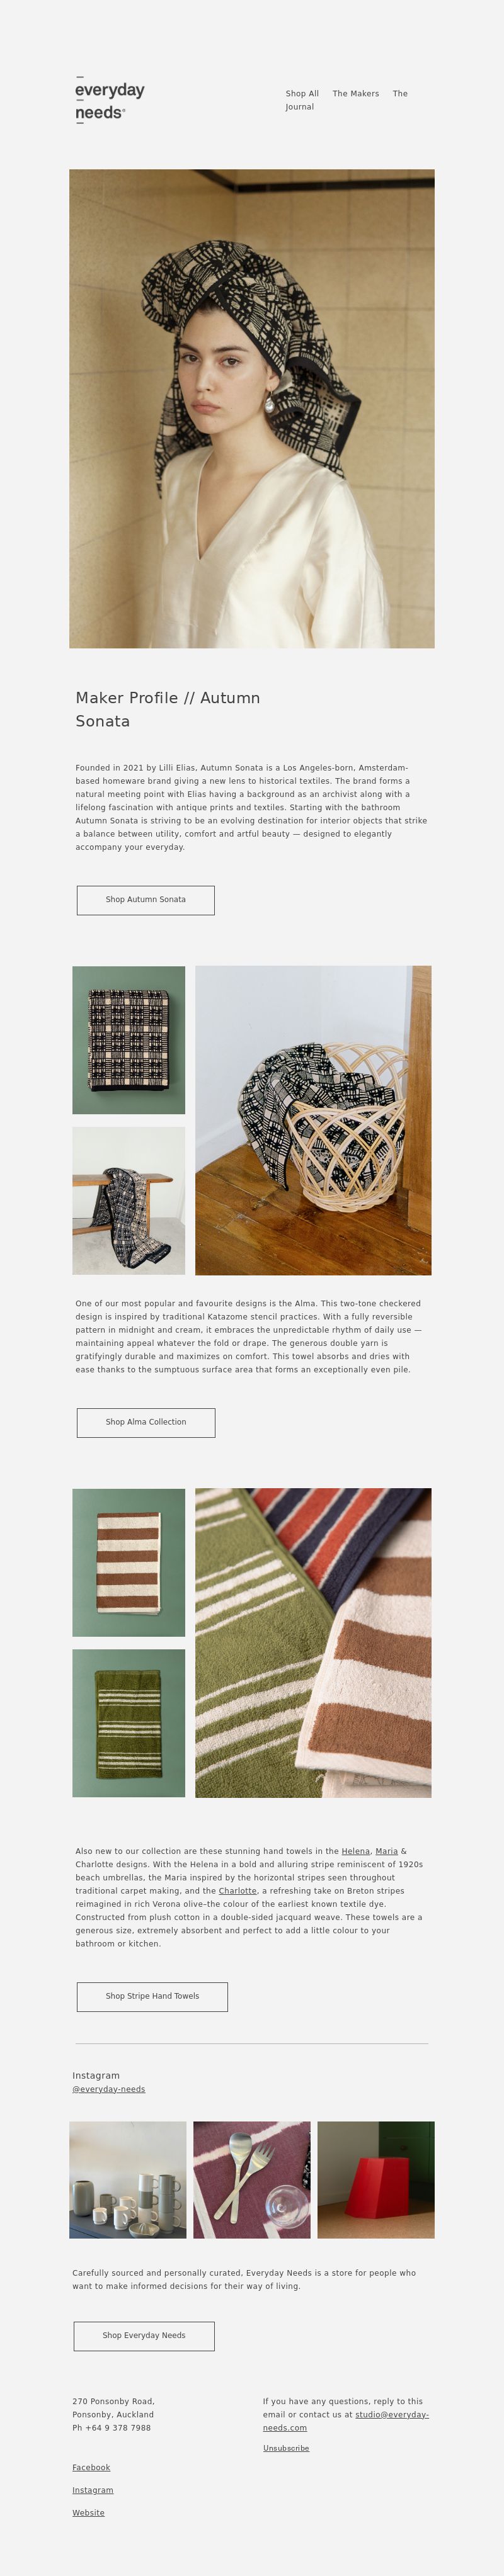Screen dimensions: 504x2576
Task: Open the @everyday-needs Instagram handle link
Action: tap(109, 2089)
